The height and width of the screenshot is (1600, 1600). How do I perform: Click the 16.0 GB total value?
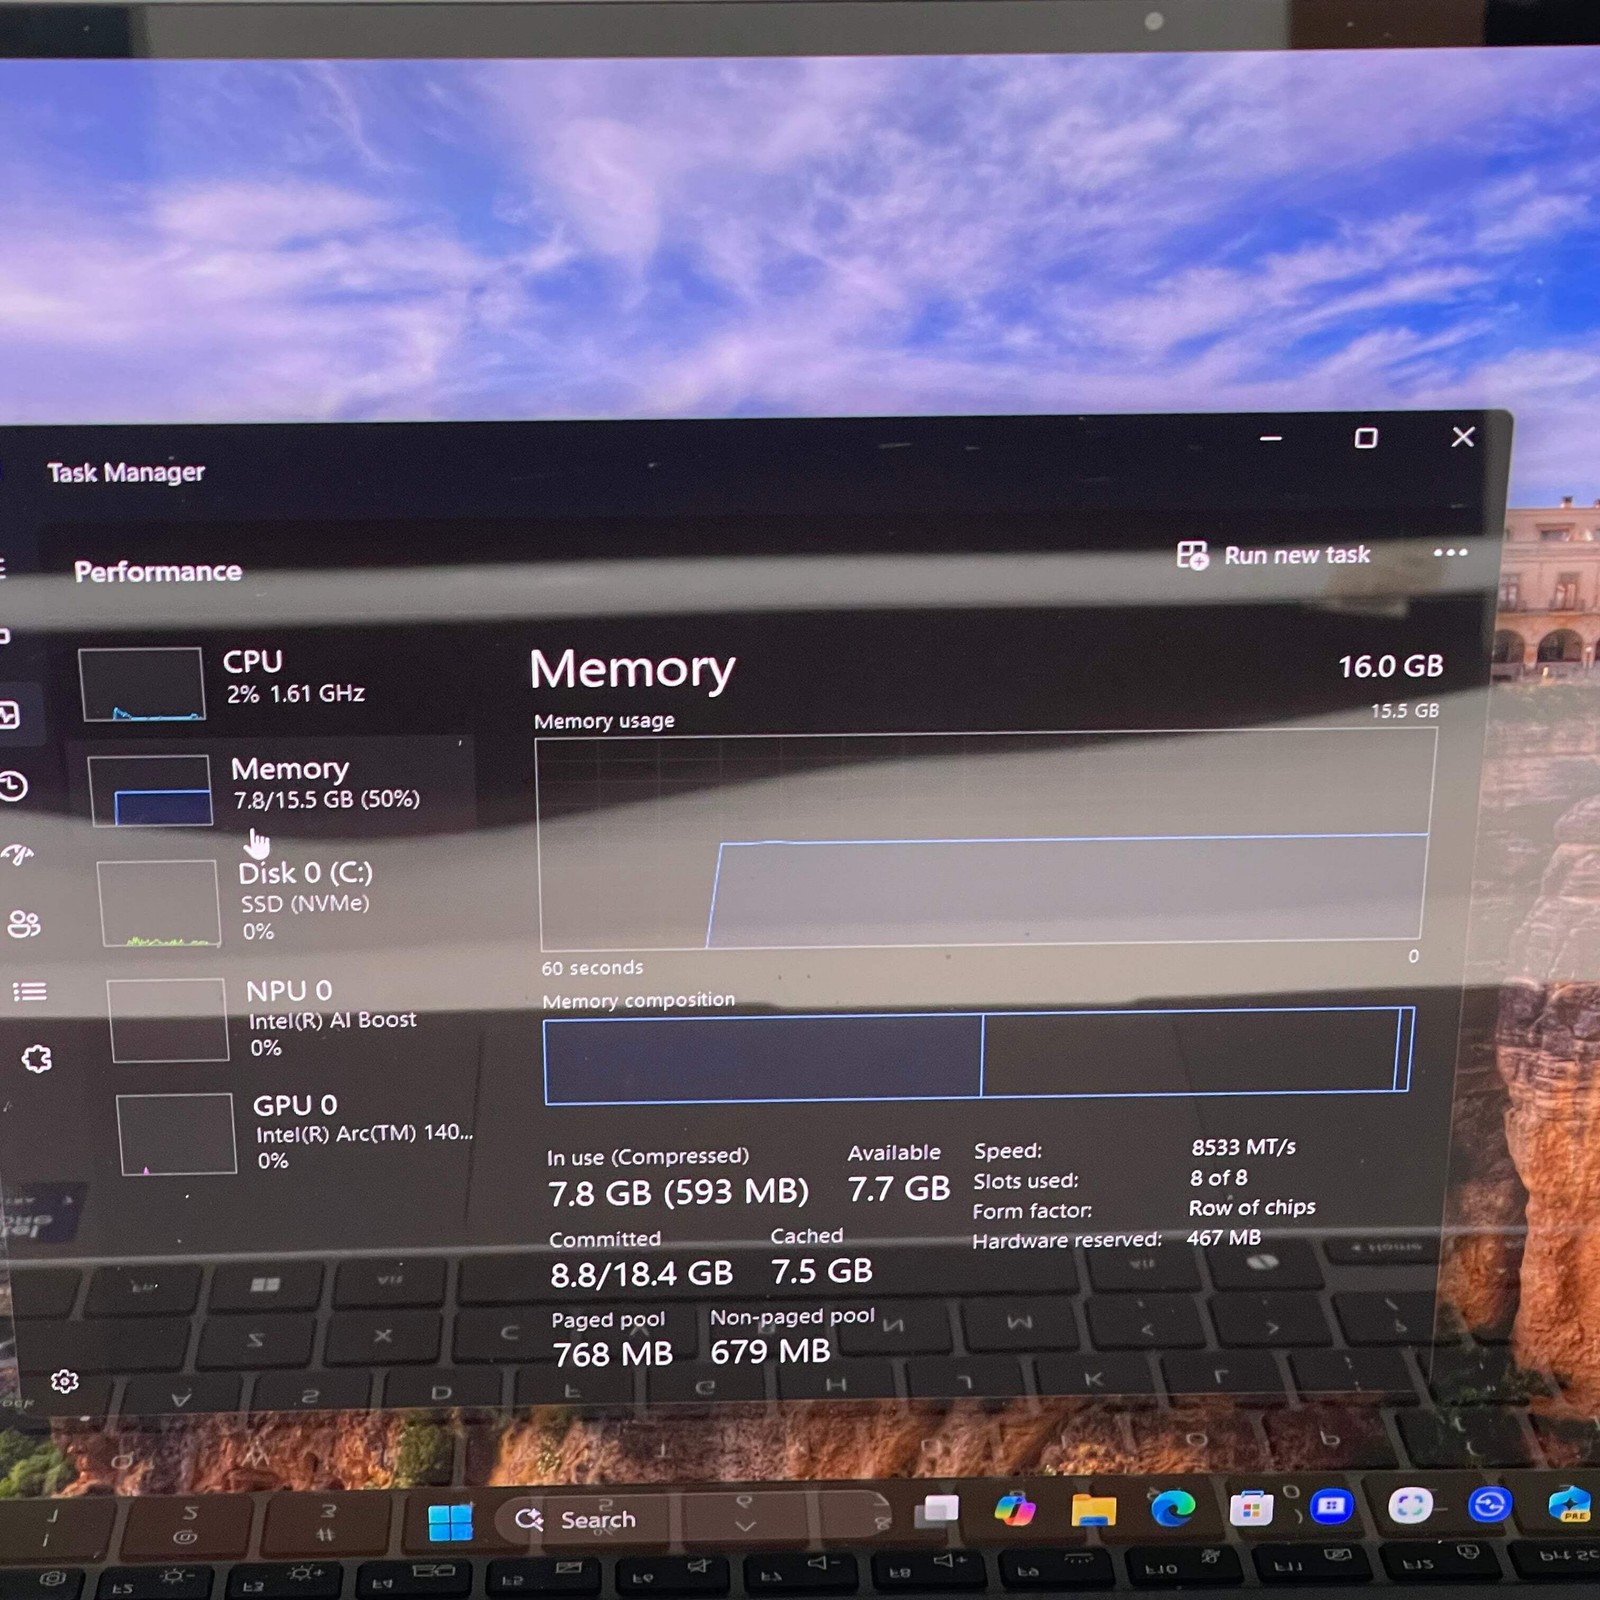(1390, 666)
